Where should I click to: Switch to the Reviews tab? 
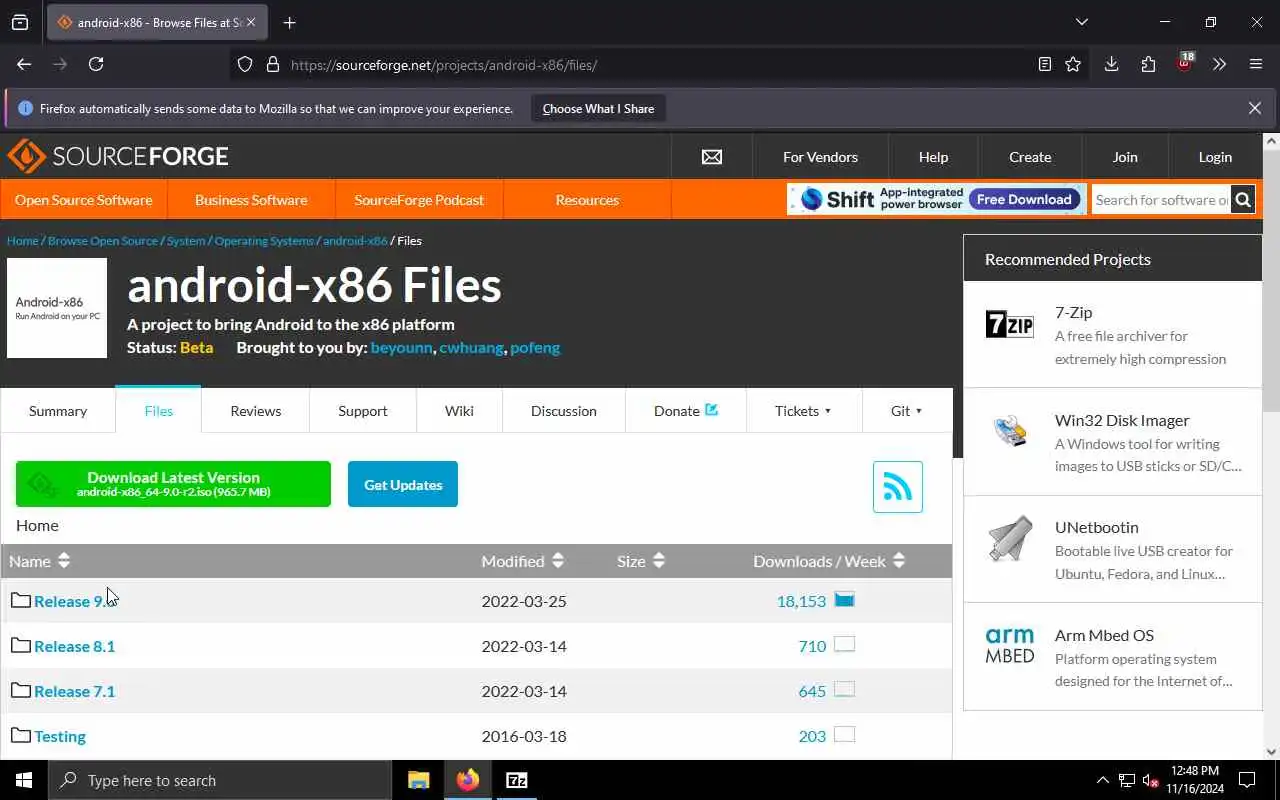(x=256, y=411)
